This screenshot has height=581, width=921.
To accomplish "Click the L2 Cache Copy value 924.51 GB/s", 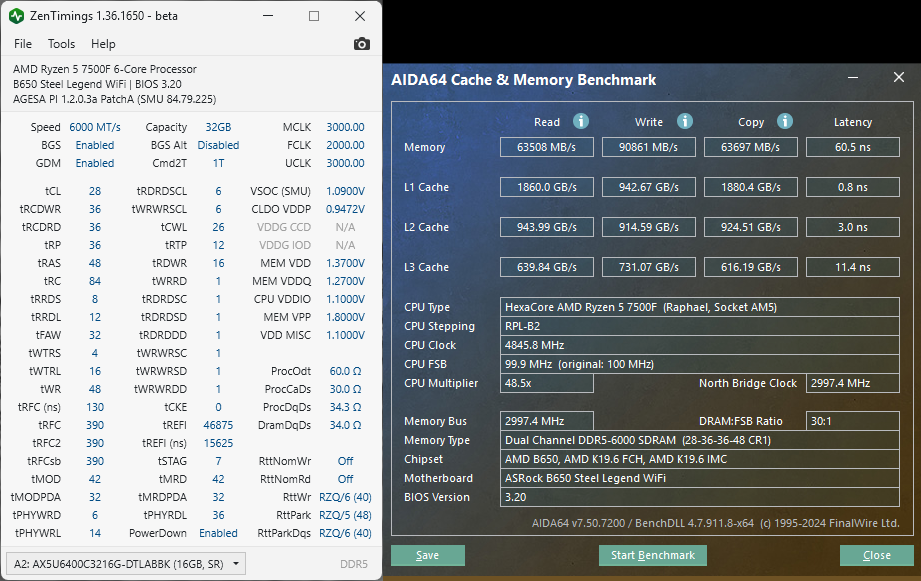I will [x=751, y=227].
